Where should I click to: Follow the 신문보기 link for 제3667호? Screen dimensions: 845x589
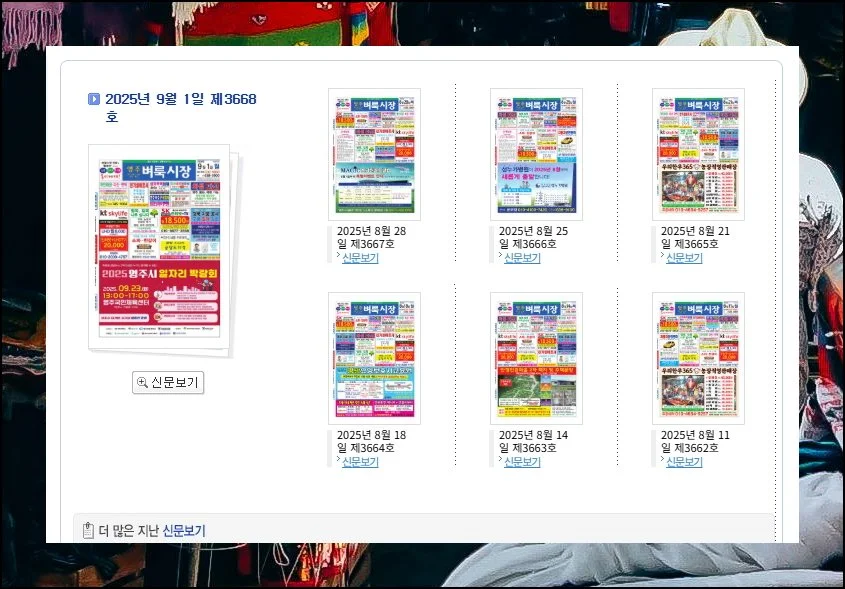coord(360,258)
